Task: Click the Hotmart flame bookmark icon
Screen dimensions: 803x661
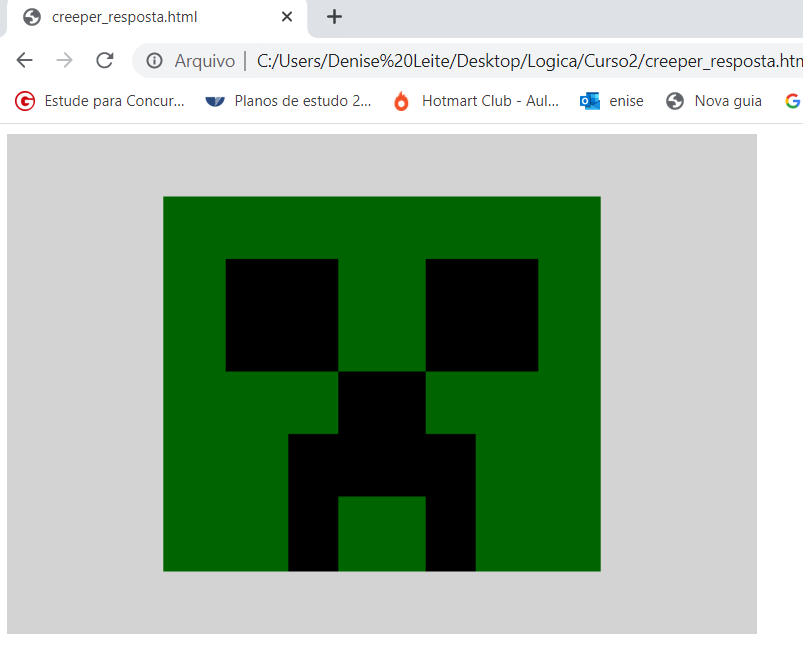Action: click(401, 100)
